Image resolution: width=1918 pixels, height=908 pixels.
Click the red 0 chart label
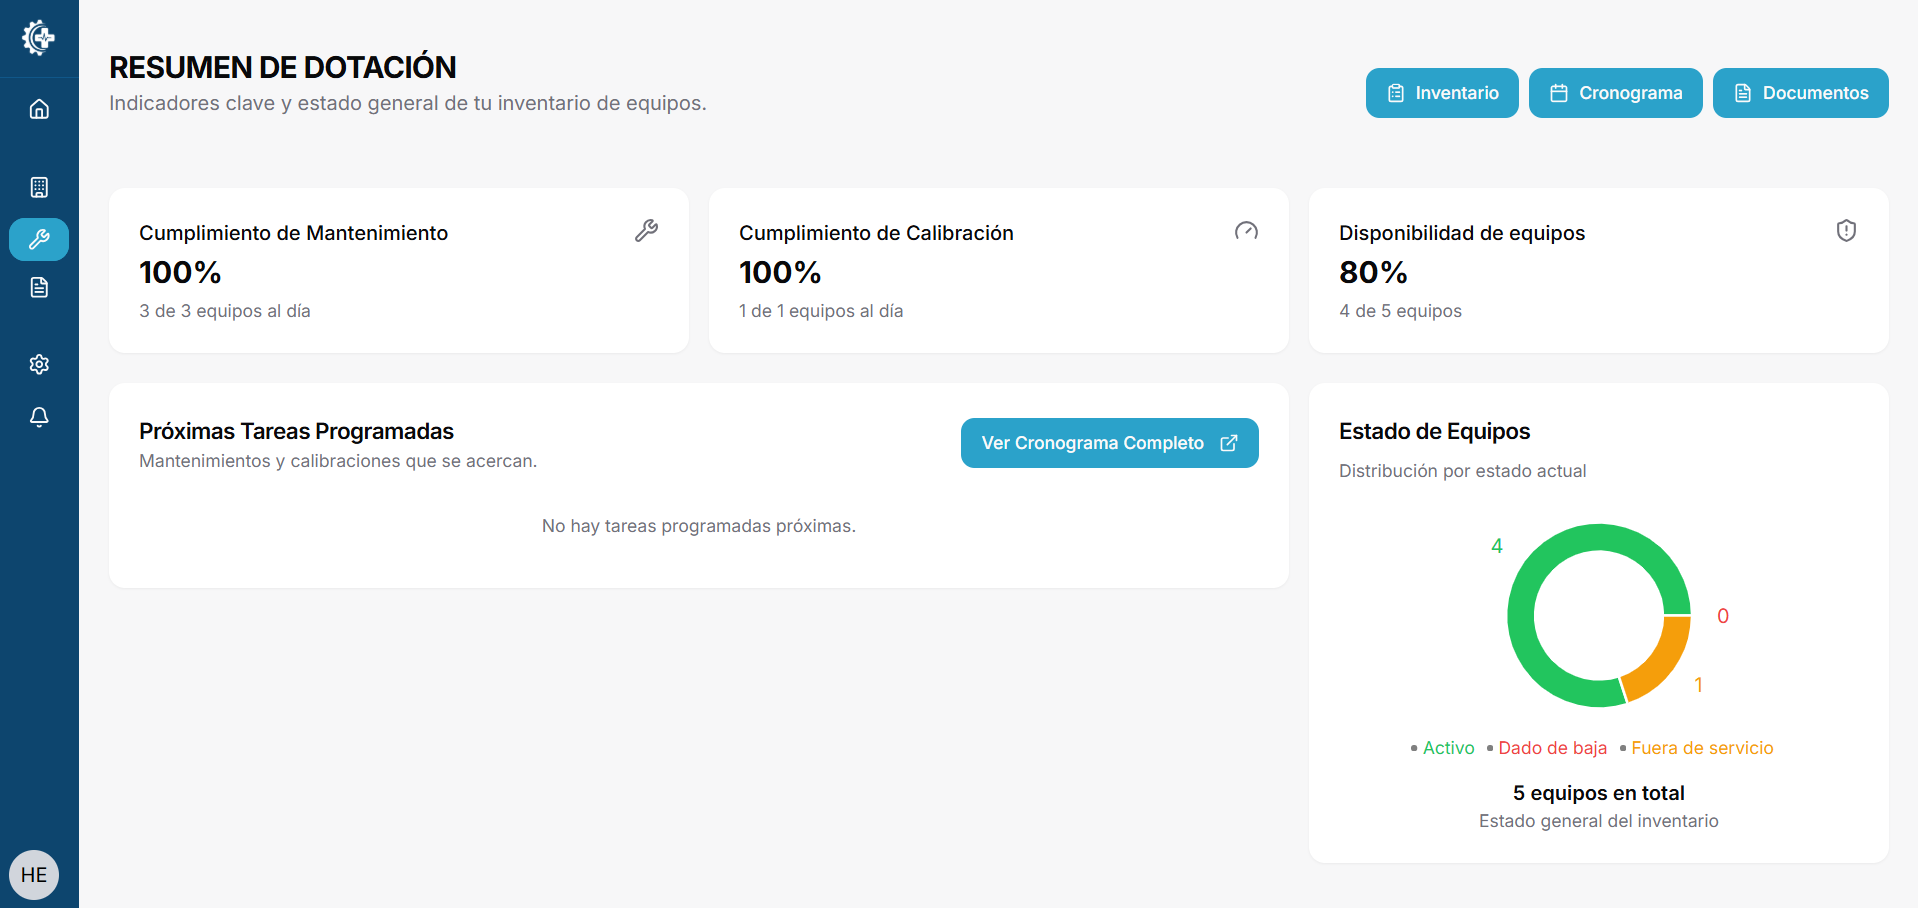1723,616
